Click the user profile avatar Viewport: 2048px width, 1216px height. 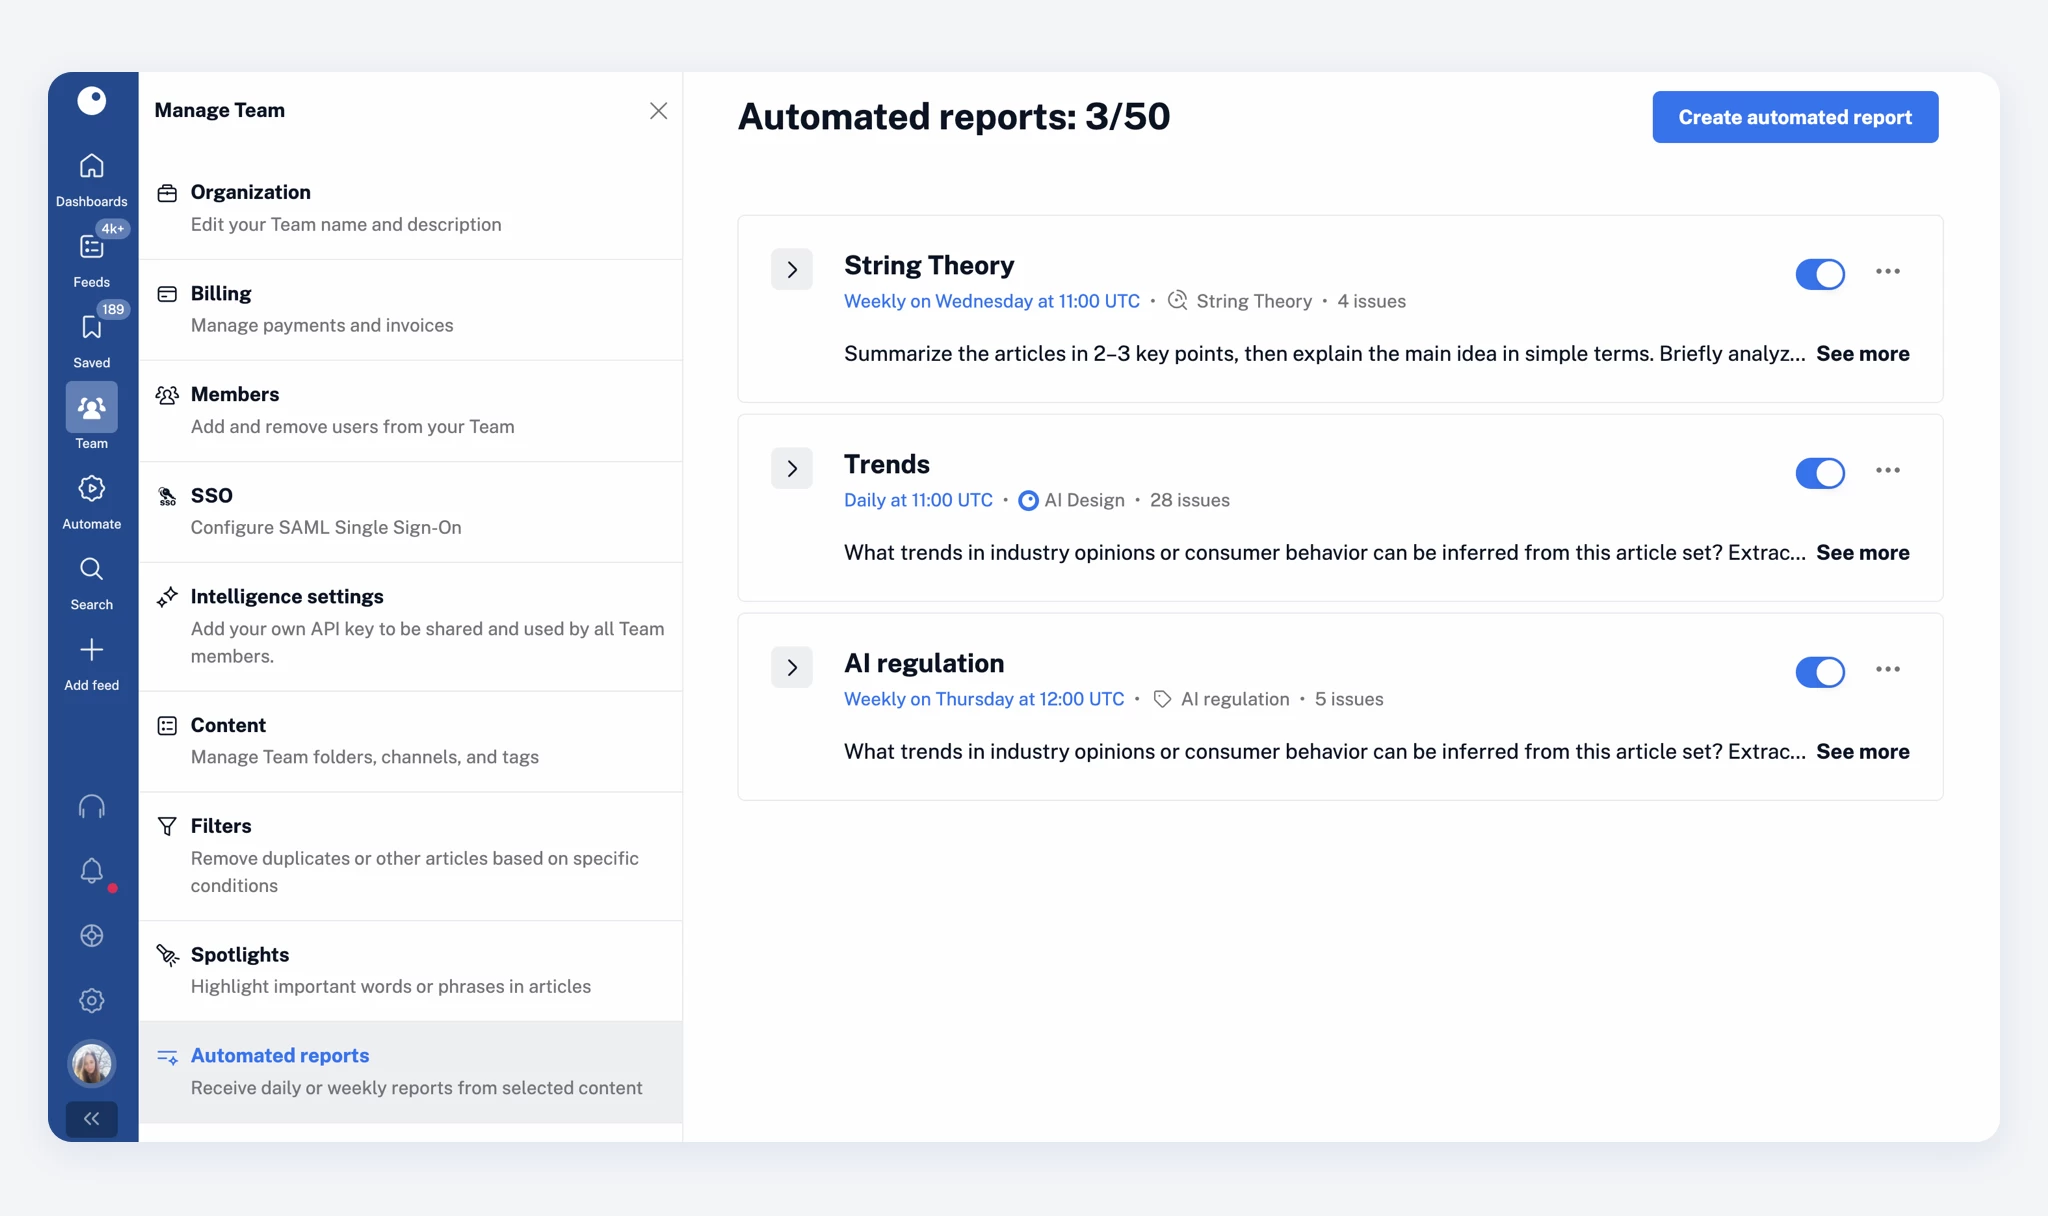pos(91,1063)
